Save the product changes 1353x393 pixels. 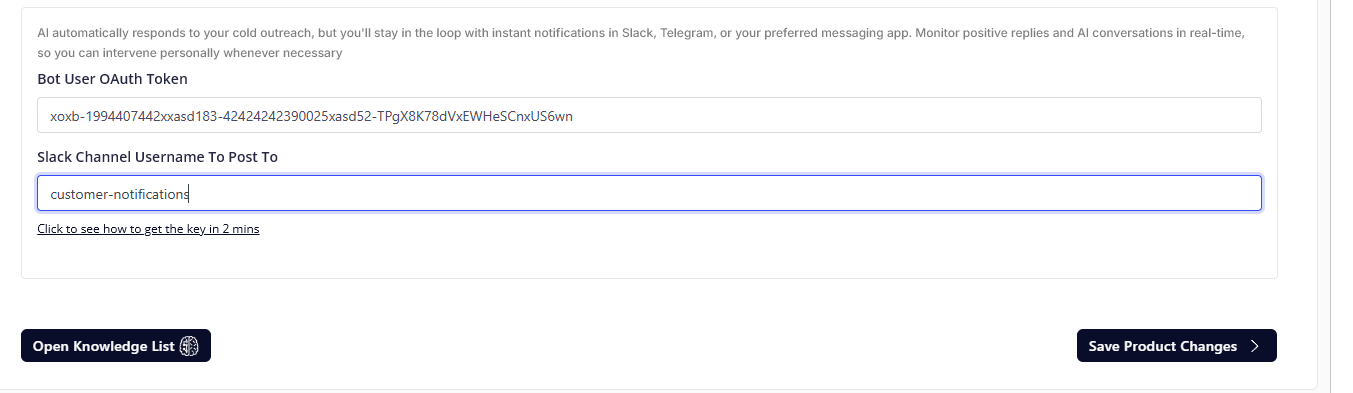[x=1177, y=346]
